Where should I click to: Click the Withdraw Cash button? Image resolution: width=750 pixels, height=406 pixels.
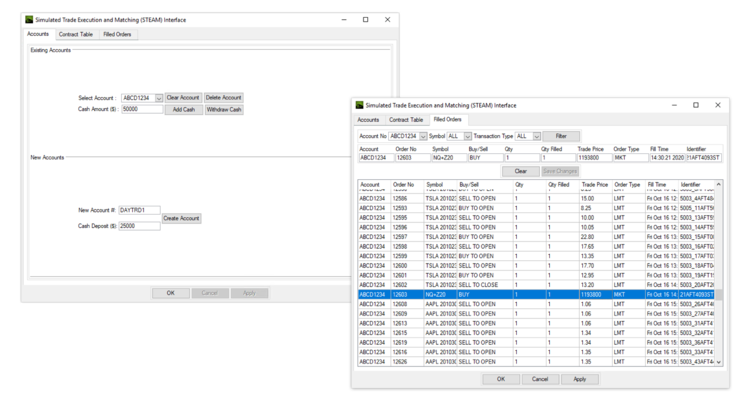tap(224, 110)
